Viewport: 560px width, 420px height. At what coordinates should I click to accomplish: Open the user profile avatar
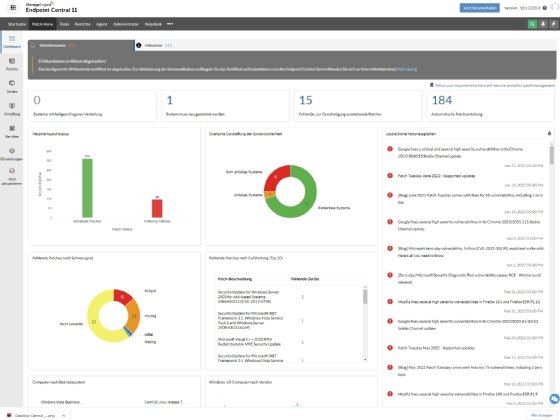[x=555, y=8]
